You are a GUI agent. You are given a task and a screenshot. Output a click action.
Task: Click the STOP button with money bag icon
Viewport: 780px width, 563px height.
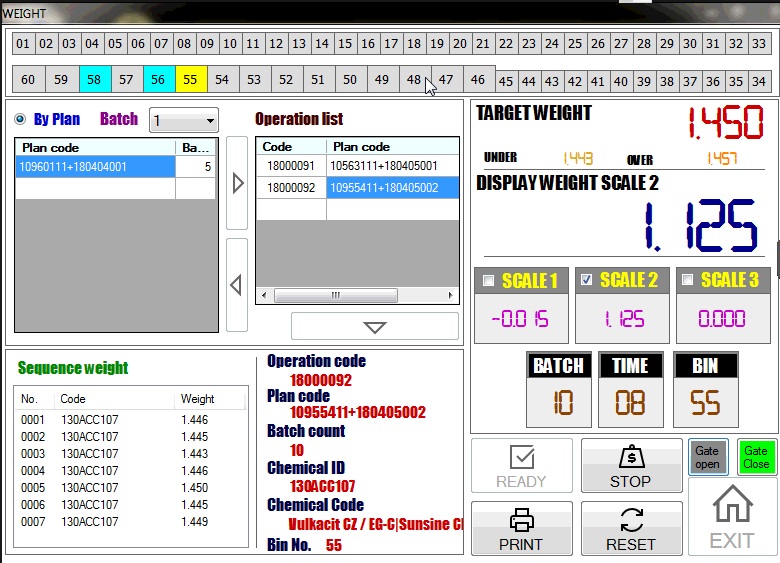pyautogui.click(x=631, y=466)
